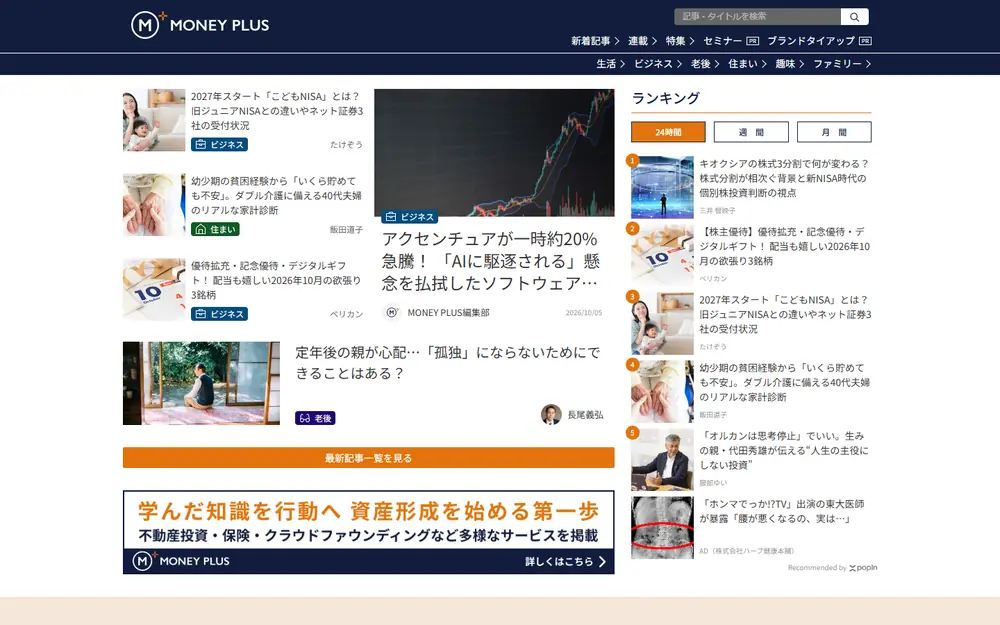
Task: Open 特集 menu item
Action: tap(680, 41)
